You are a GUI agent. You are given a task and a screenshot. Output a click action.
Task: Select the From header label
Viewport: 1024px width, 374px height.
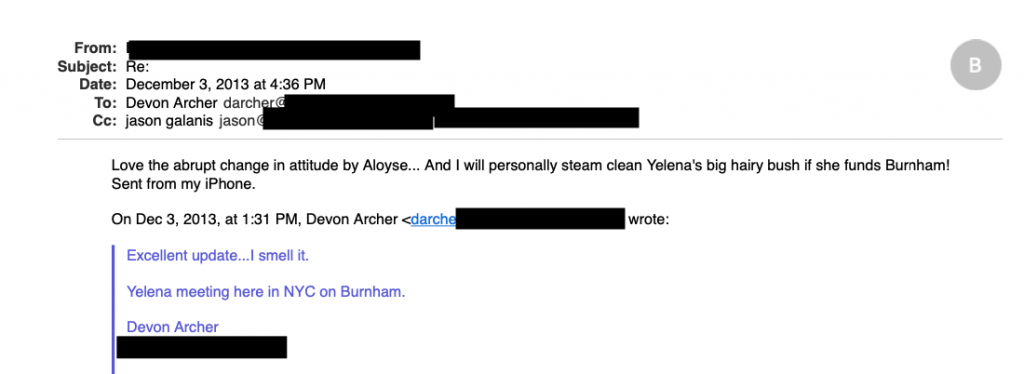pyautogui.click(x=95, y=48)
